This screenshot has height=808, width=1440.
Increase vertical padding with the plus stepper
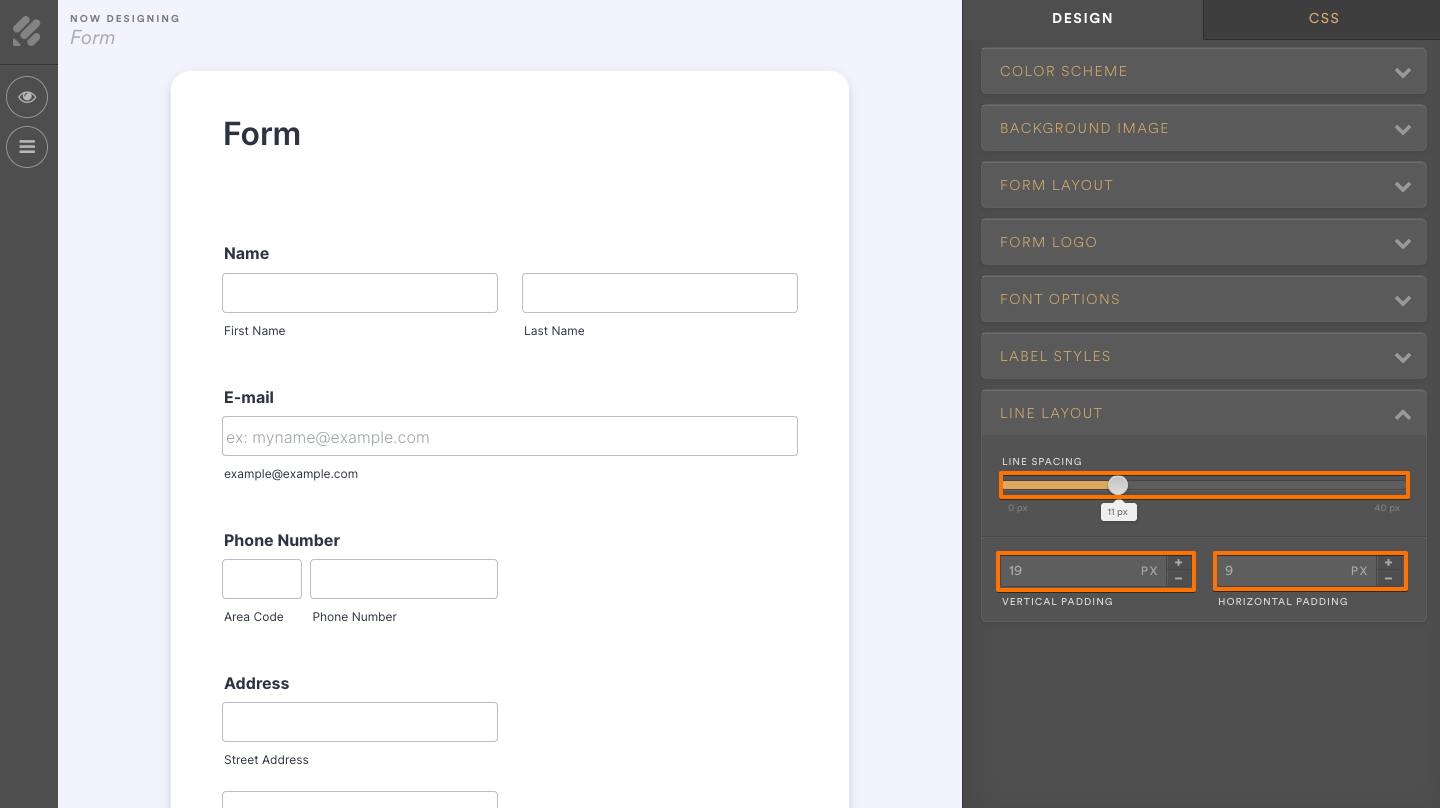[x=1178, y=562]
